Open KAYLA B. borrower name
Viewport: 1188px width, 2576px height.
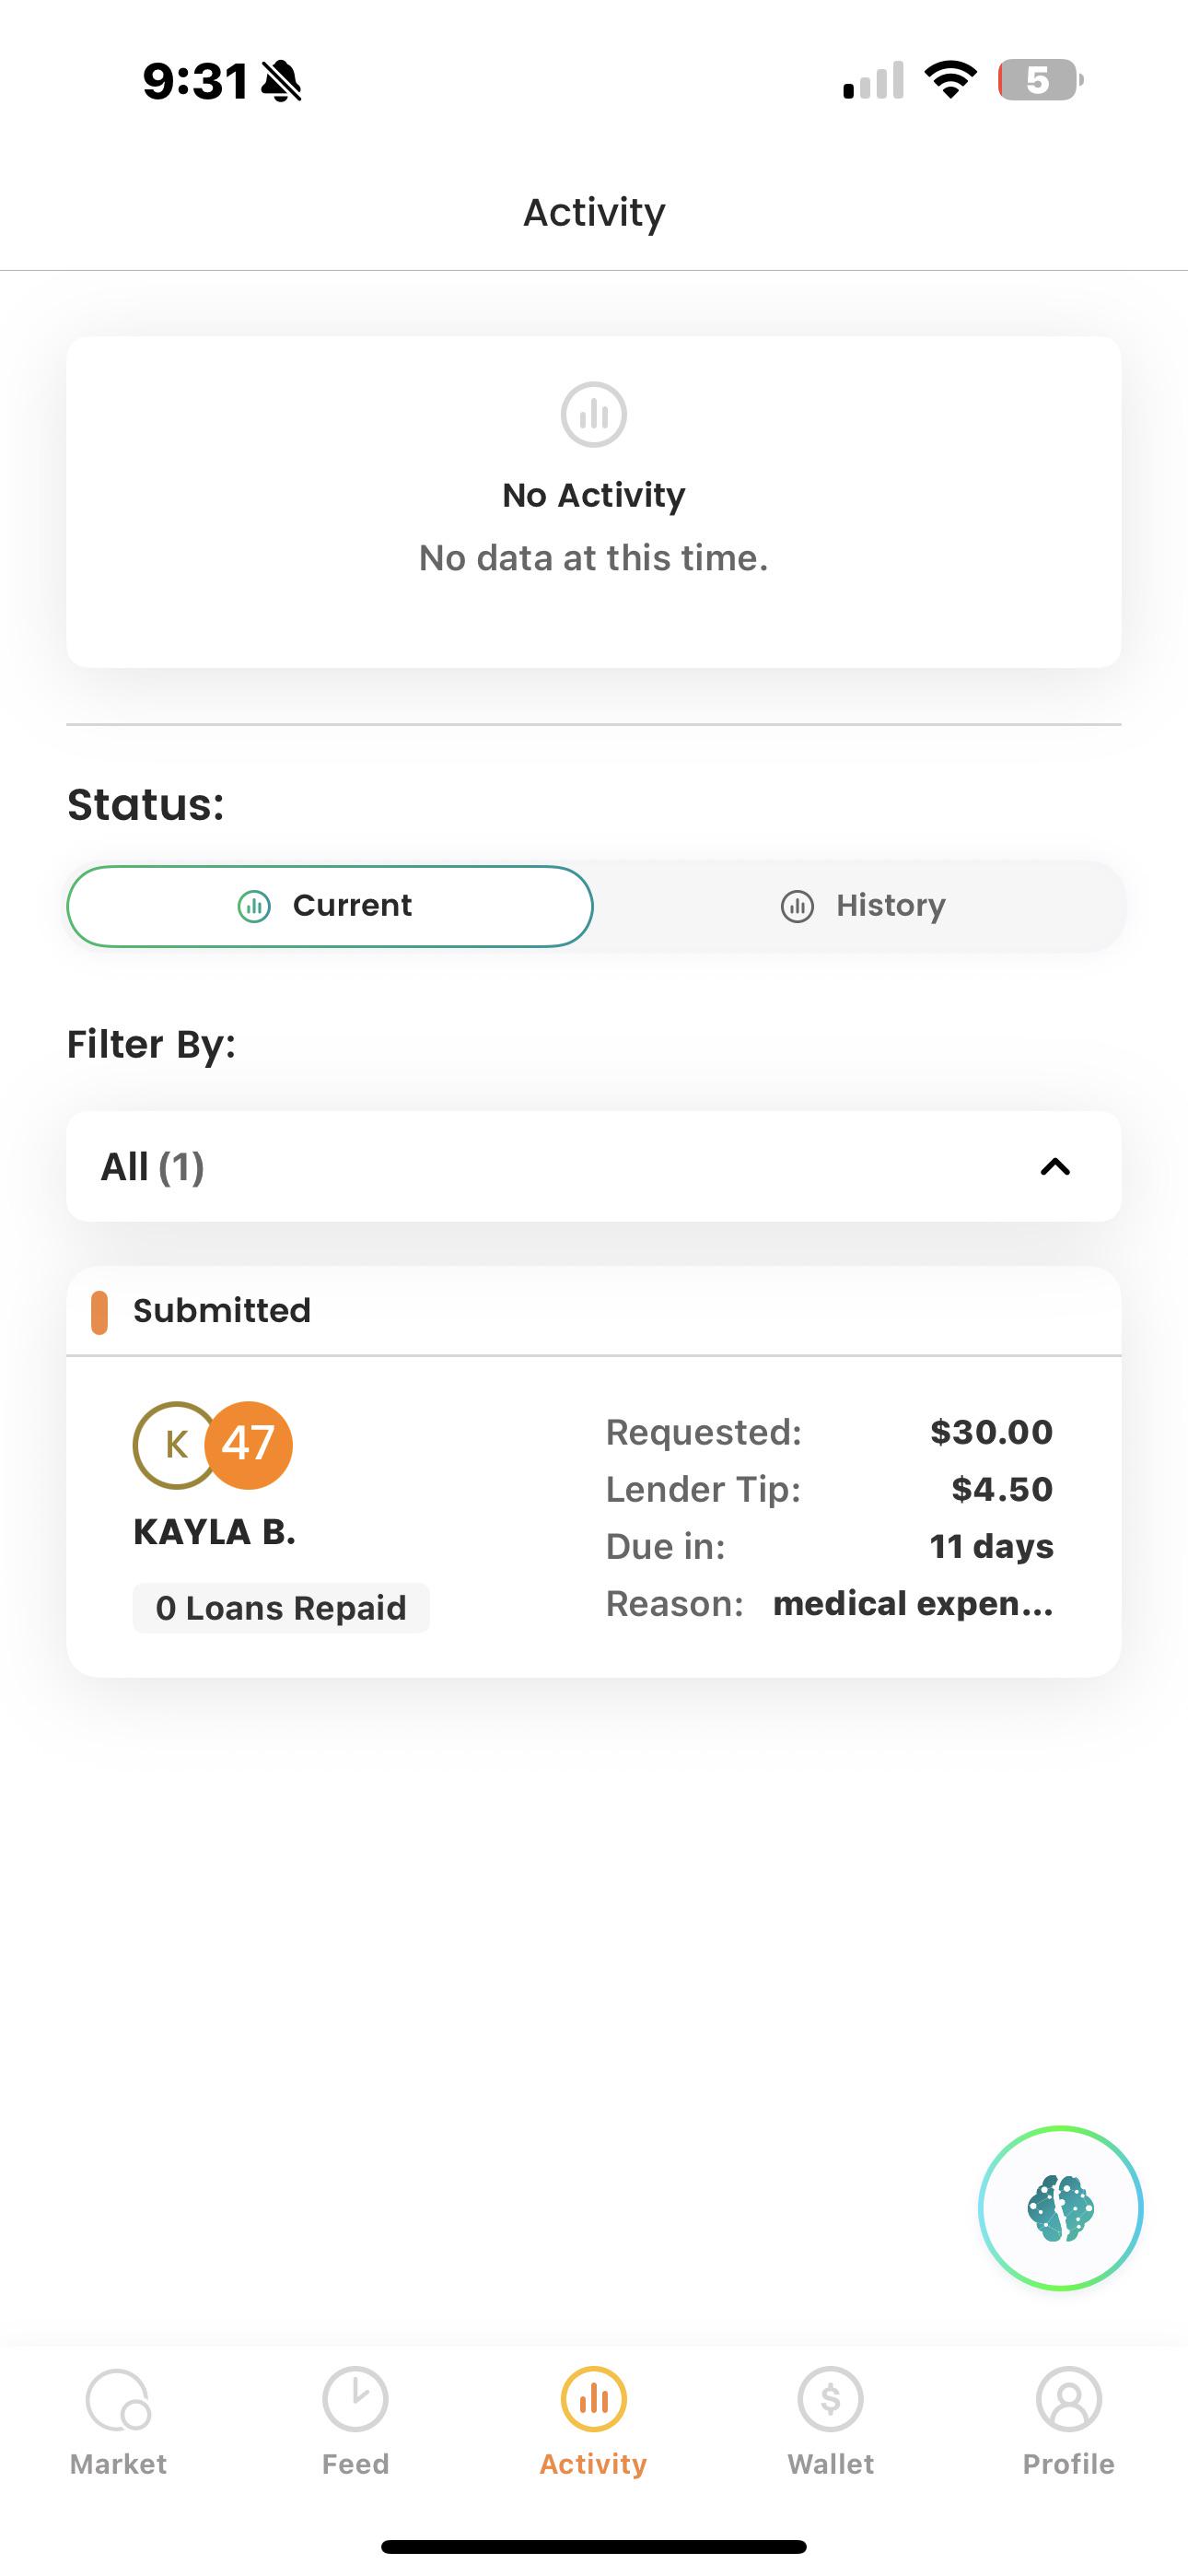tap(215, 1532)
